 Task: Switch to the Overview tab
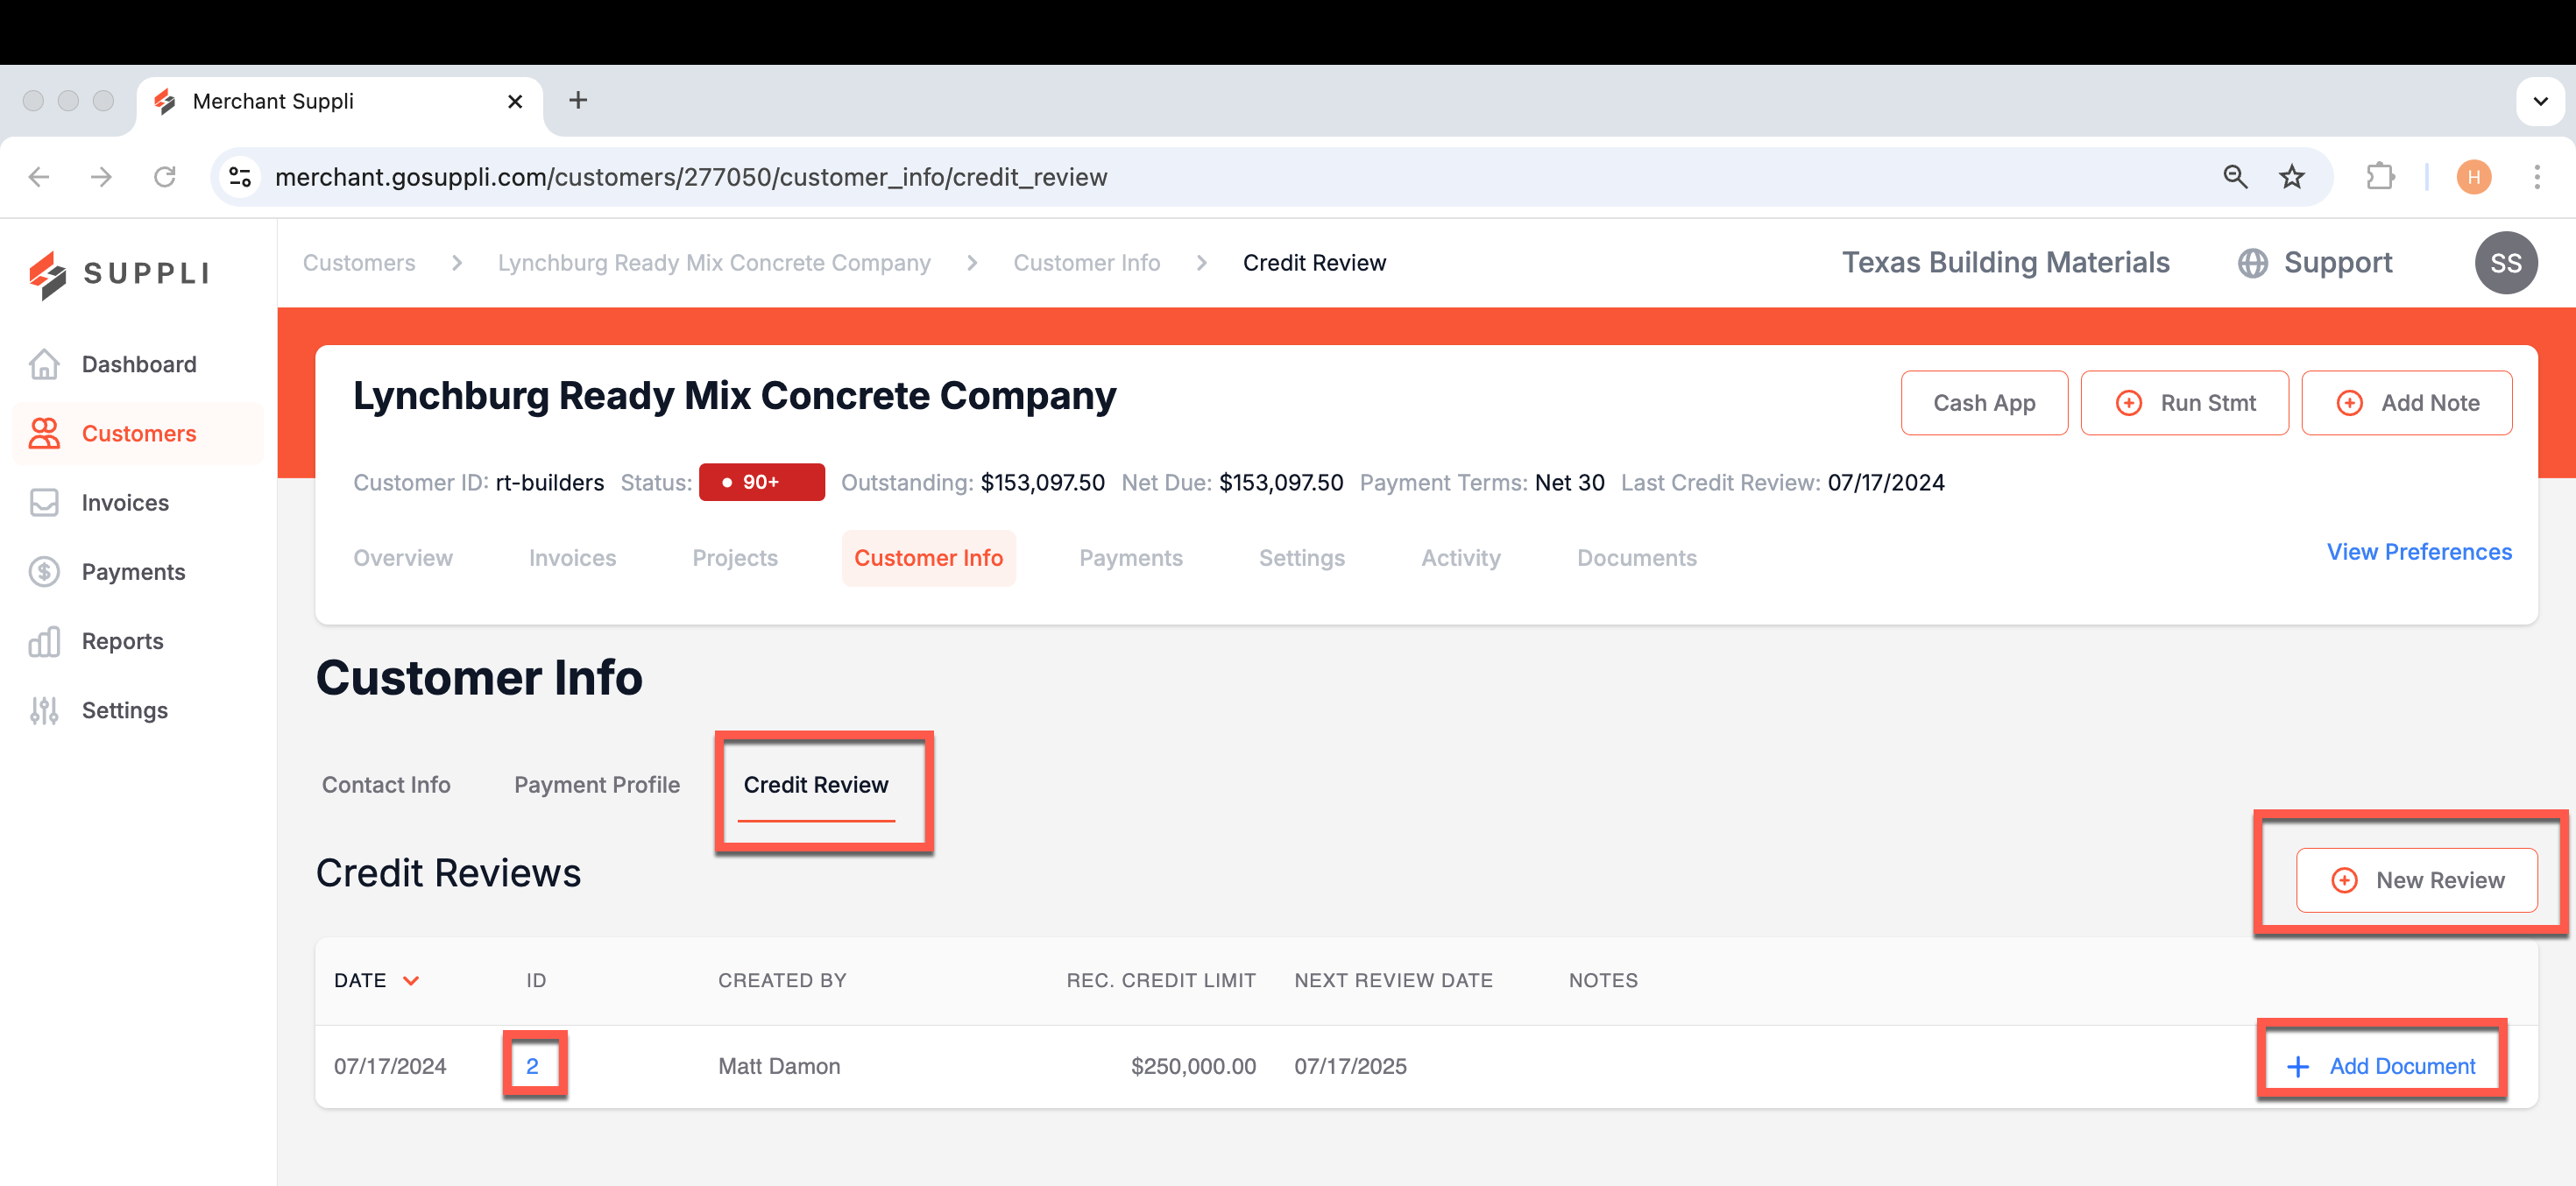(x=403, y=558)
